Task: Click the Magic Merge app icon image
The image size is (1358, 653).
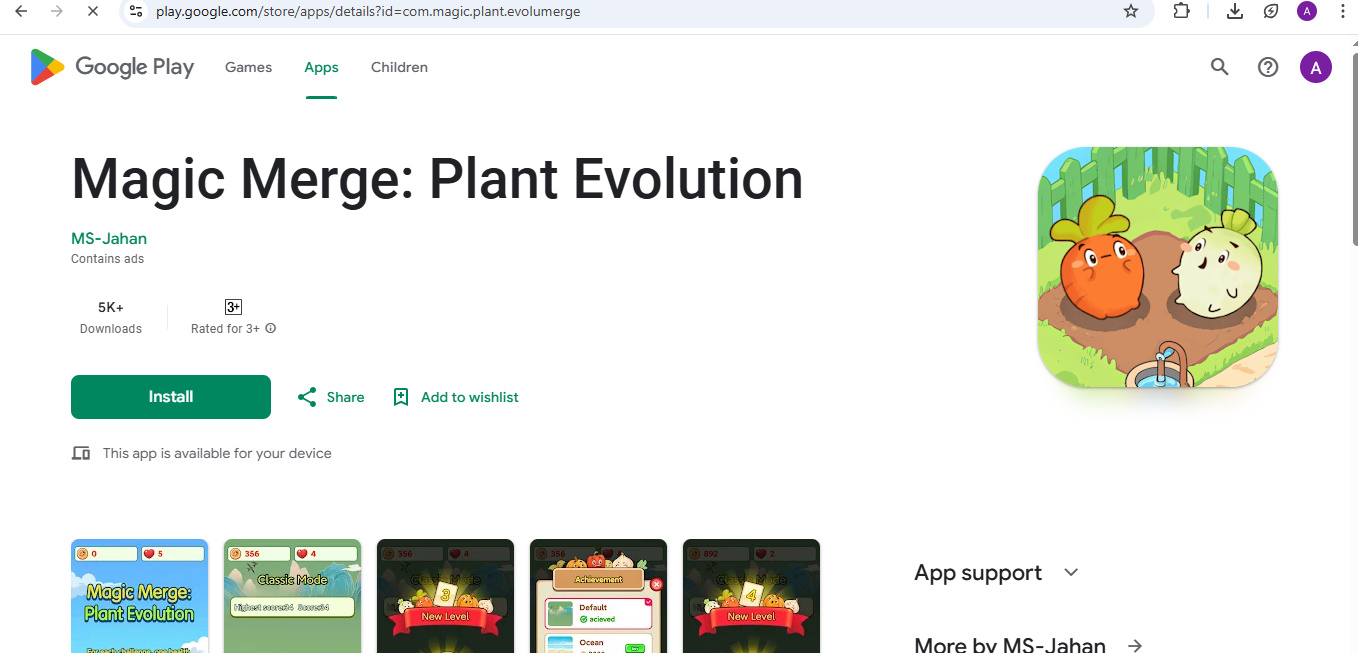Action: click(1158, 267)
